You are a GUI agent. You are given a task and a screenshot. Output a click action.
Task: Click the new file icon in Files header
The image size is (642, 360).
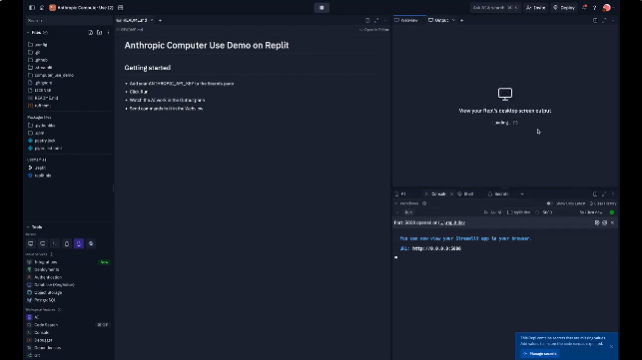(90, 32)
